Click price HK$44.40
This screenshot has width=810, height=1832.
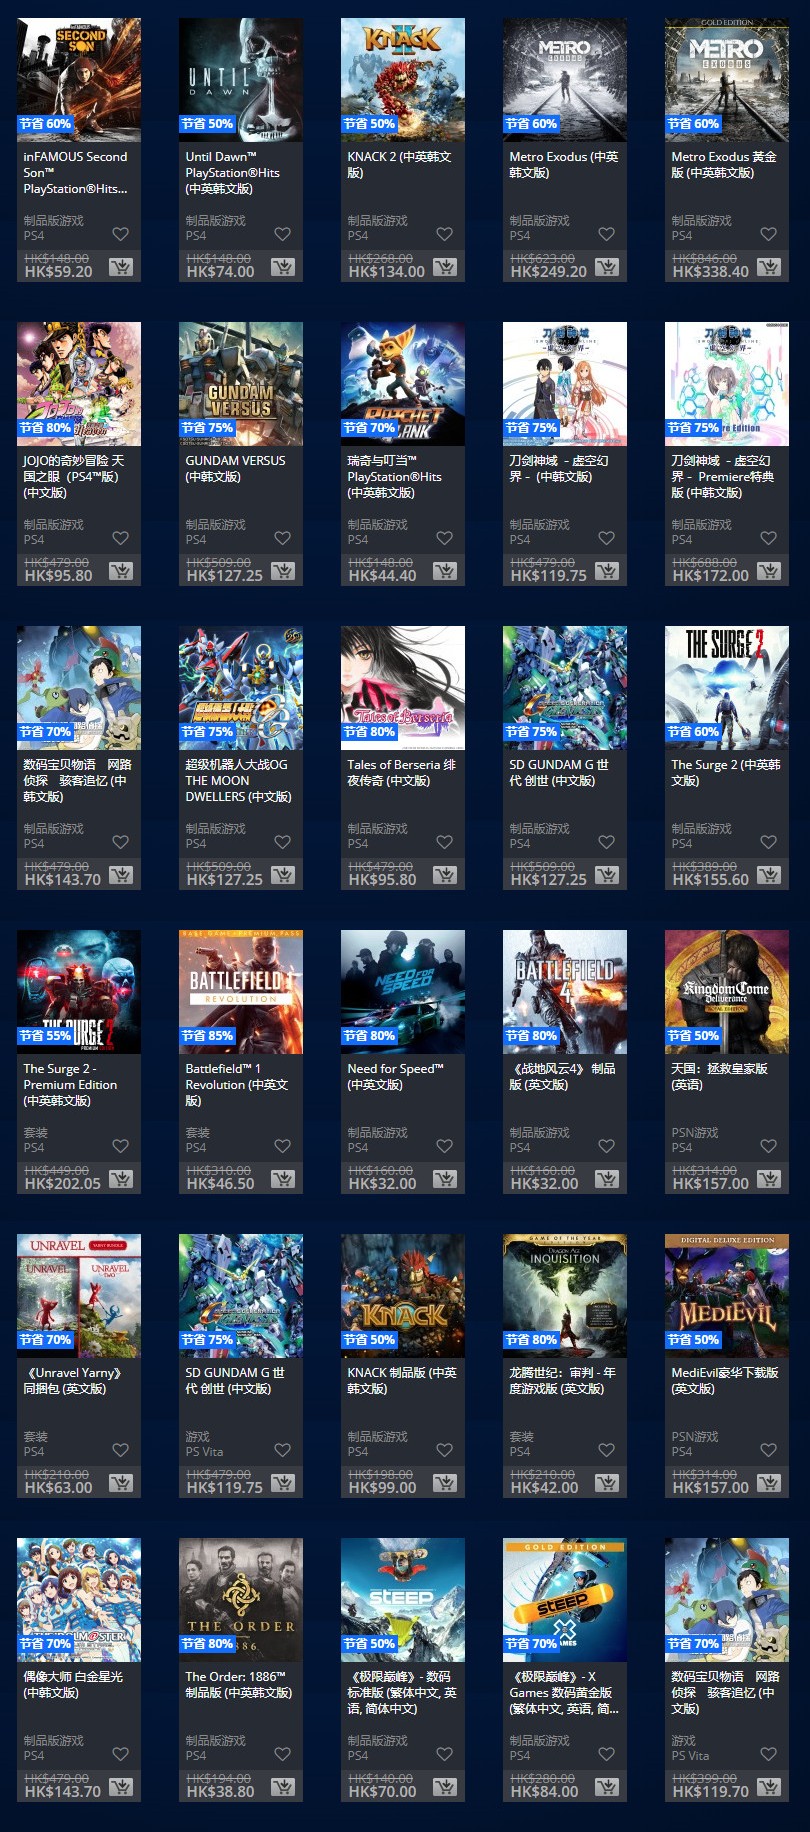coord(382,576)
